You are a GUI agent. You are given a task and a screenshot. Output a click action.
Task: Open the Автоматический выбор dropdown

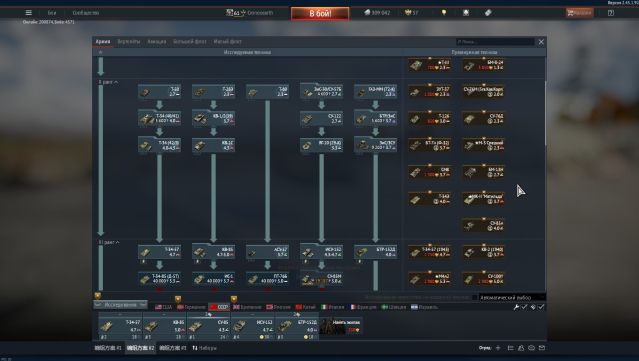[512, 297]
